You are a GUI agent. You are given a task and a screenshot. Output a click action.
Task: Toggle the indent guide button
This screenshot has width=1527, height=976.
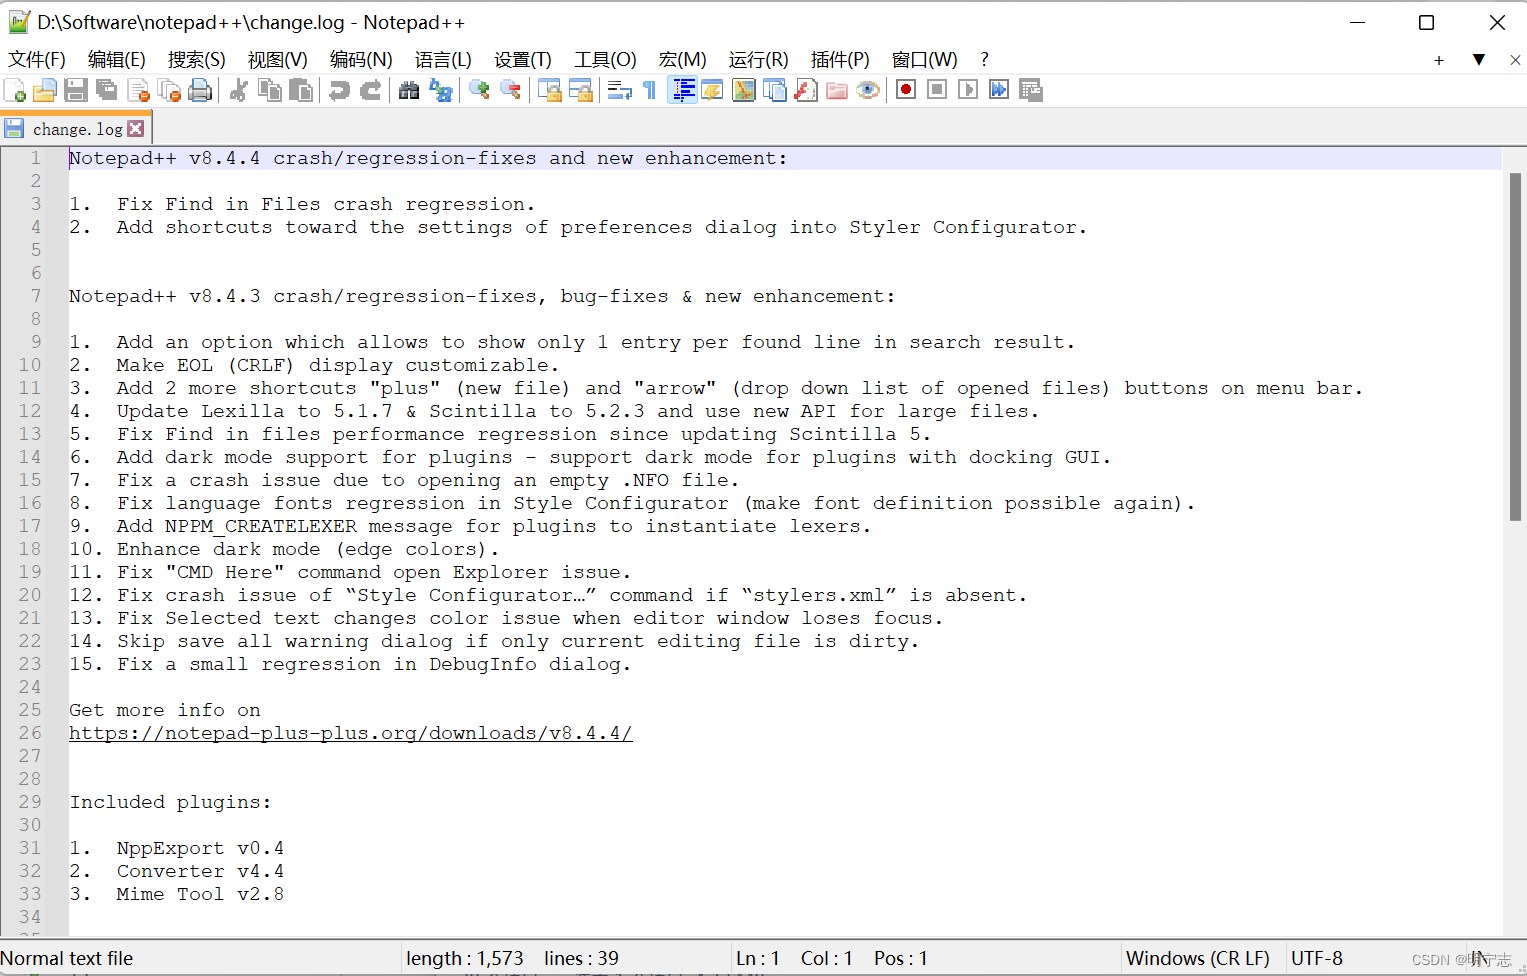(682, 90)
